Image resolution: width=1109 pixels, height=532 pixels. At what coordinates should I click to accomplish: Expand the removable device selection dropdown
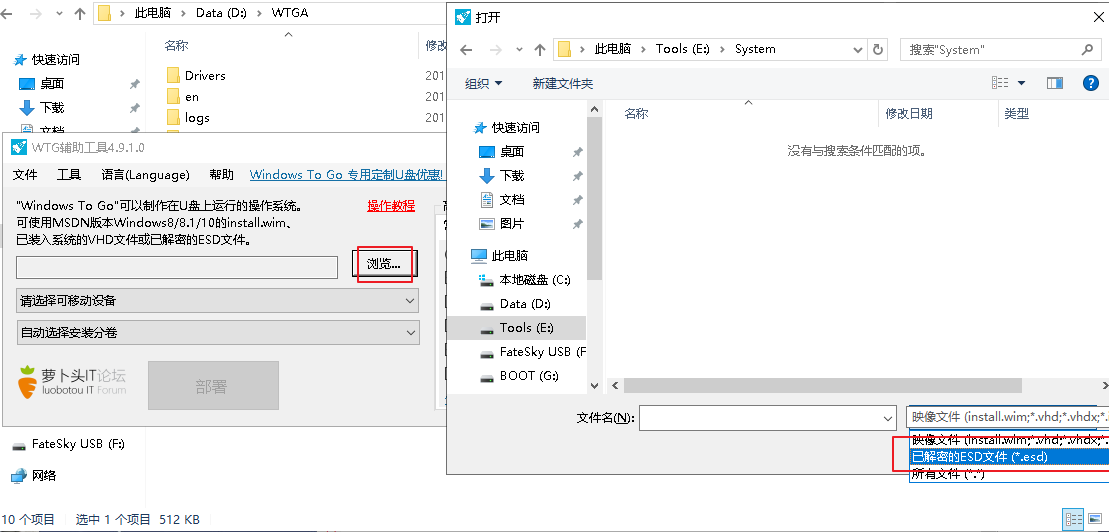217,301
